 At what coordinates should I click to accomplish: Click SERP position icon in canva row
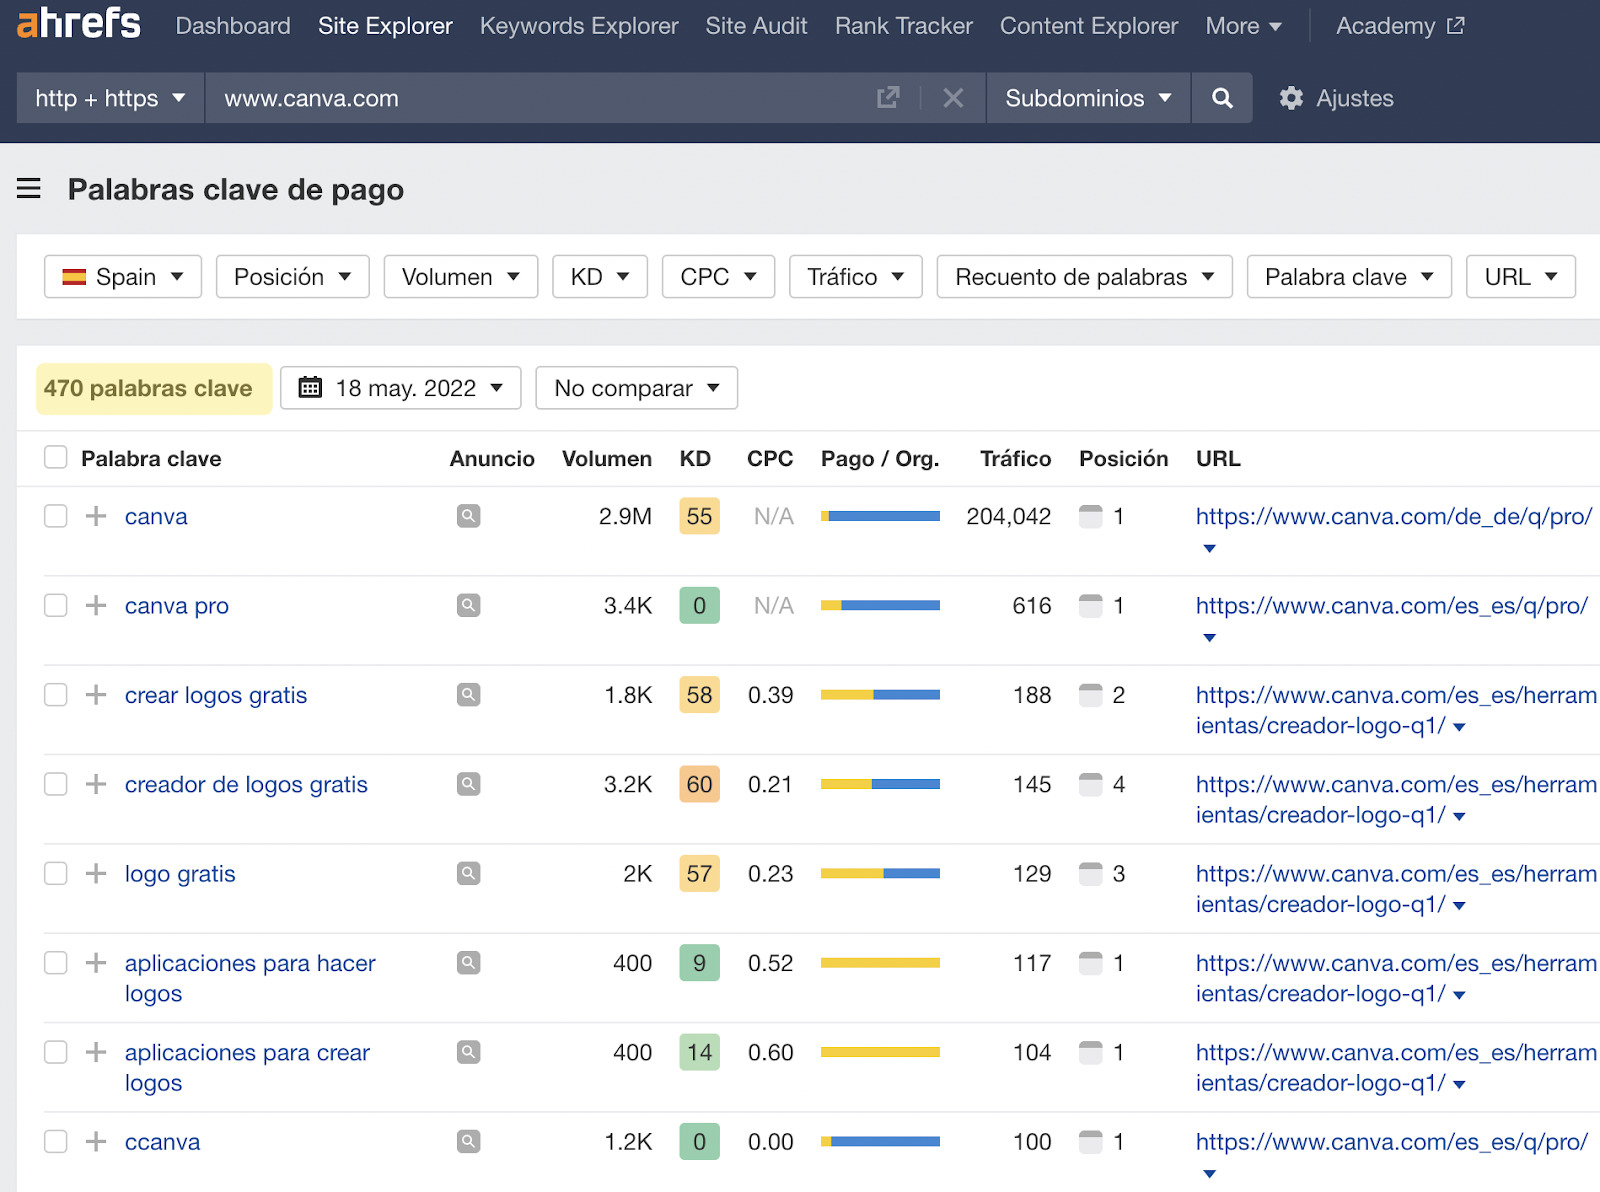tap(1091, 516)
